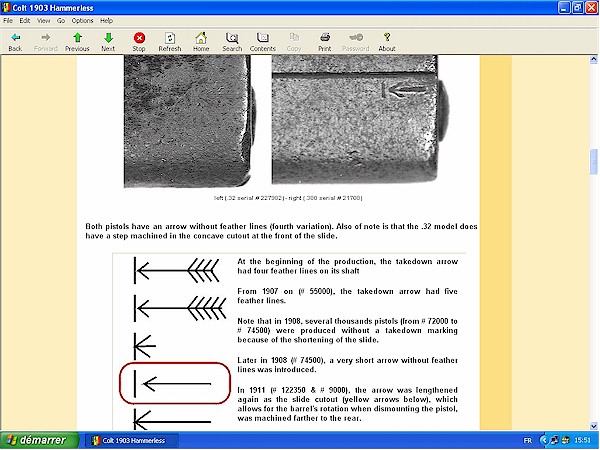Click the 15:51 system clock

pyautogui.click(x=582, y=440)
